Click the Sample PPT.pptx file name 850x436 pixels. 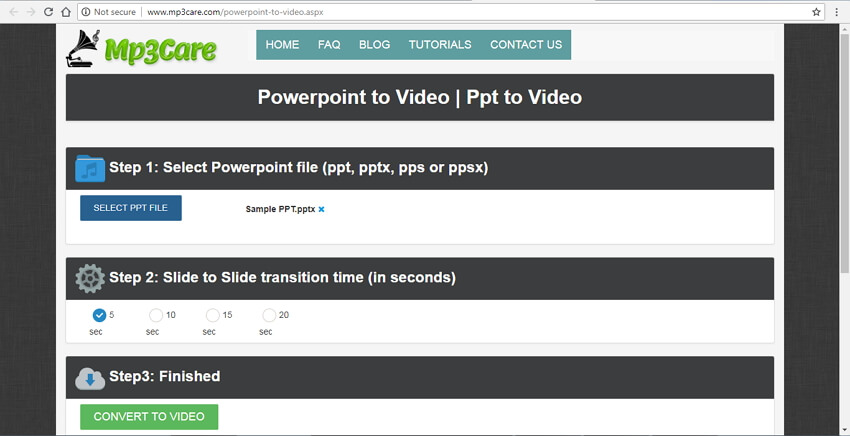click(x=280, y=209)
